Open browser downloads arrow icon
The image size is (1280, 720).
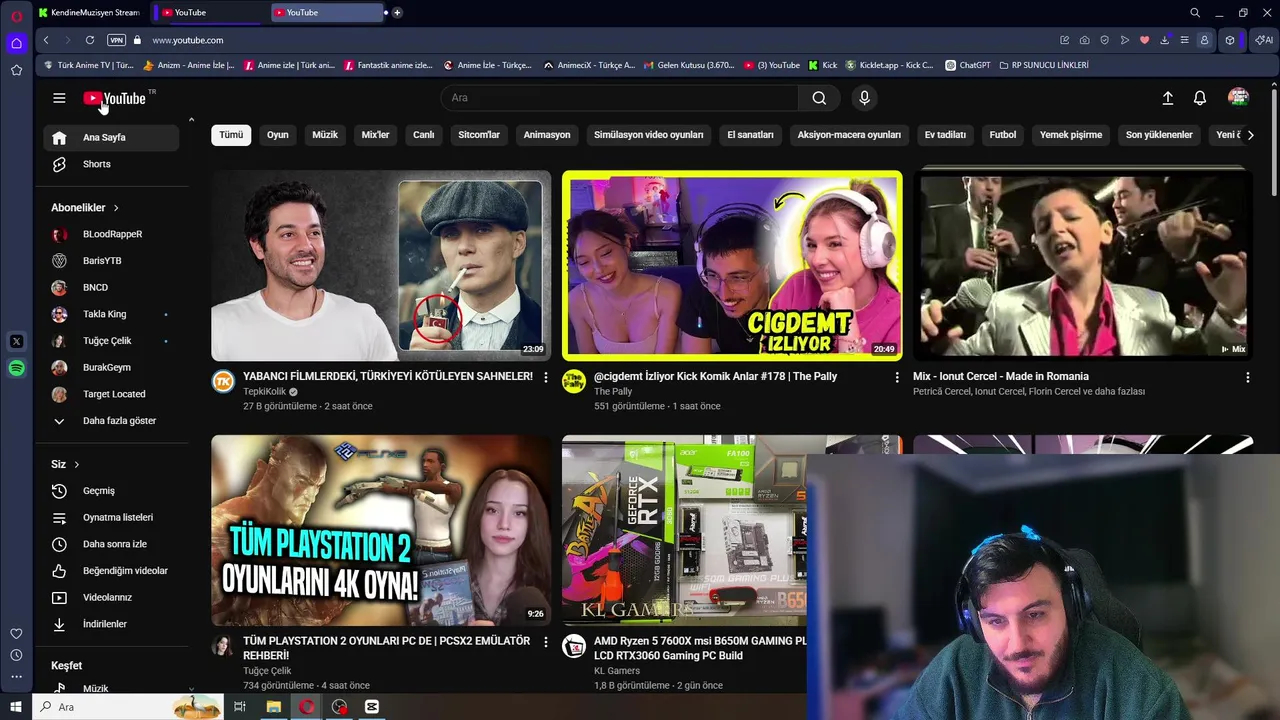pyautogui.click(x=1164, y=40)
